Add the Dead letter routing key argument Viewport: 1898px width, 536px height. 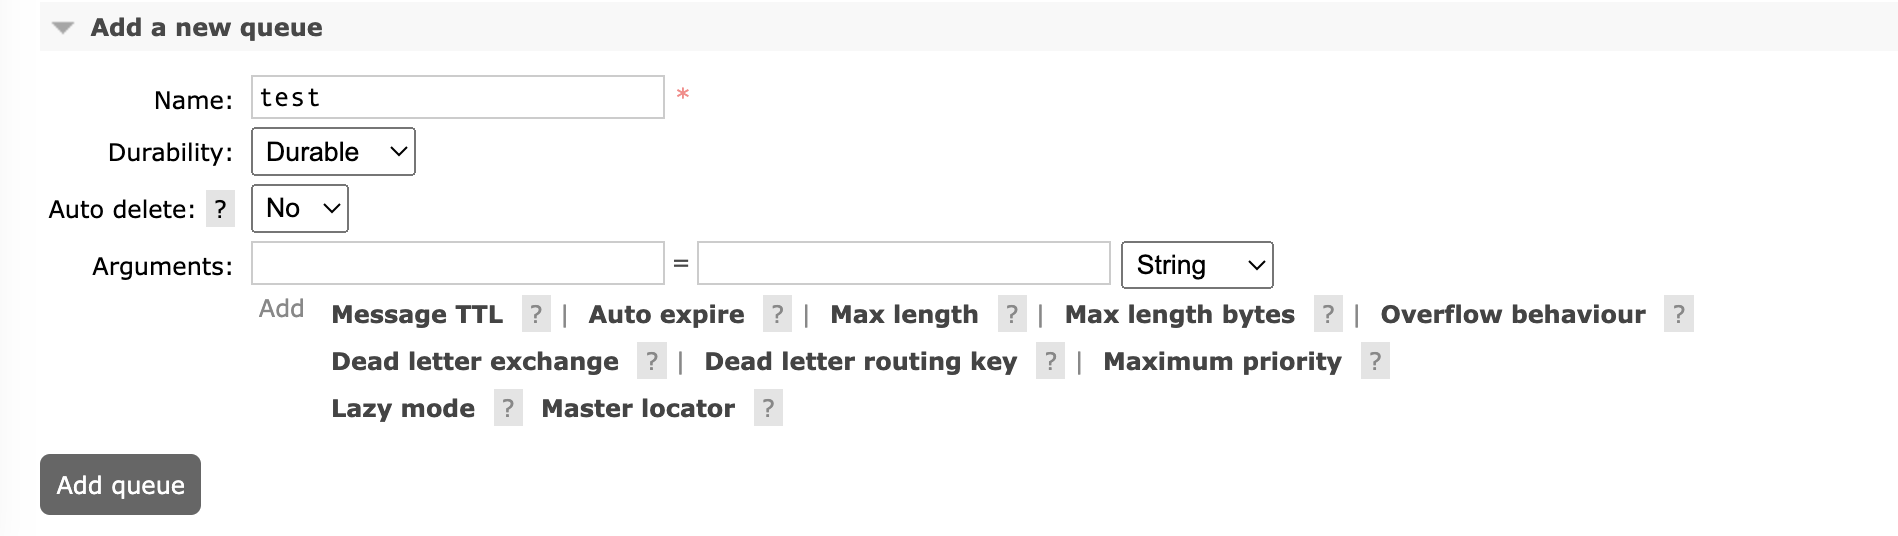point(861,361)
